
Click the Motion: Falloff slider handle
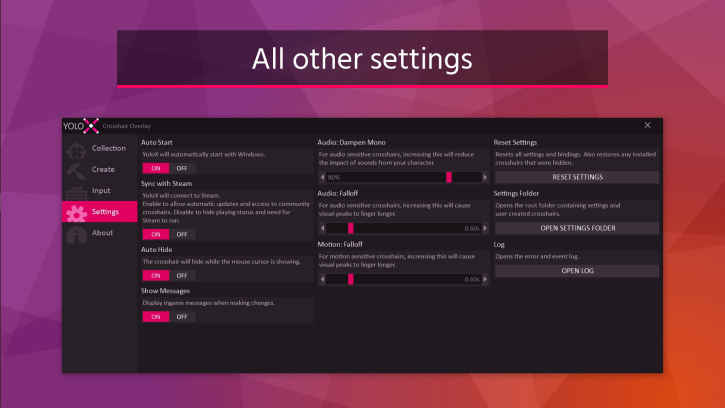350,279
